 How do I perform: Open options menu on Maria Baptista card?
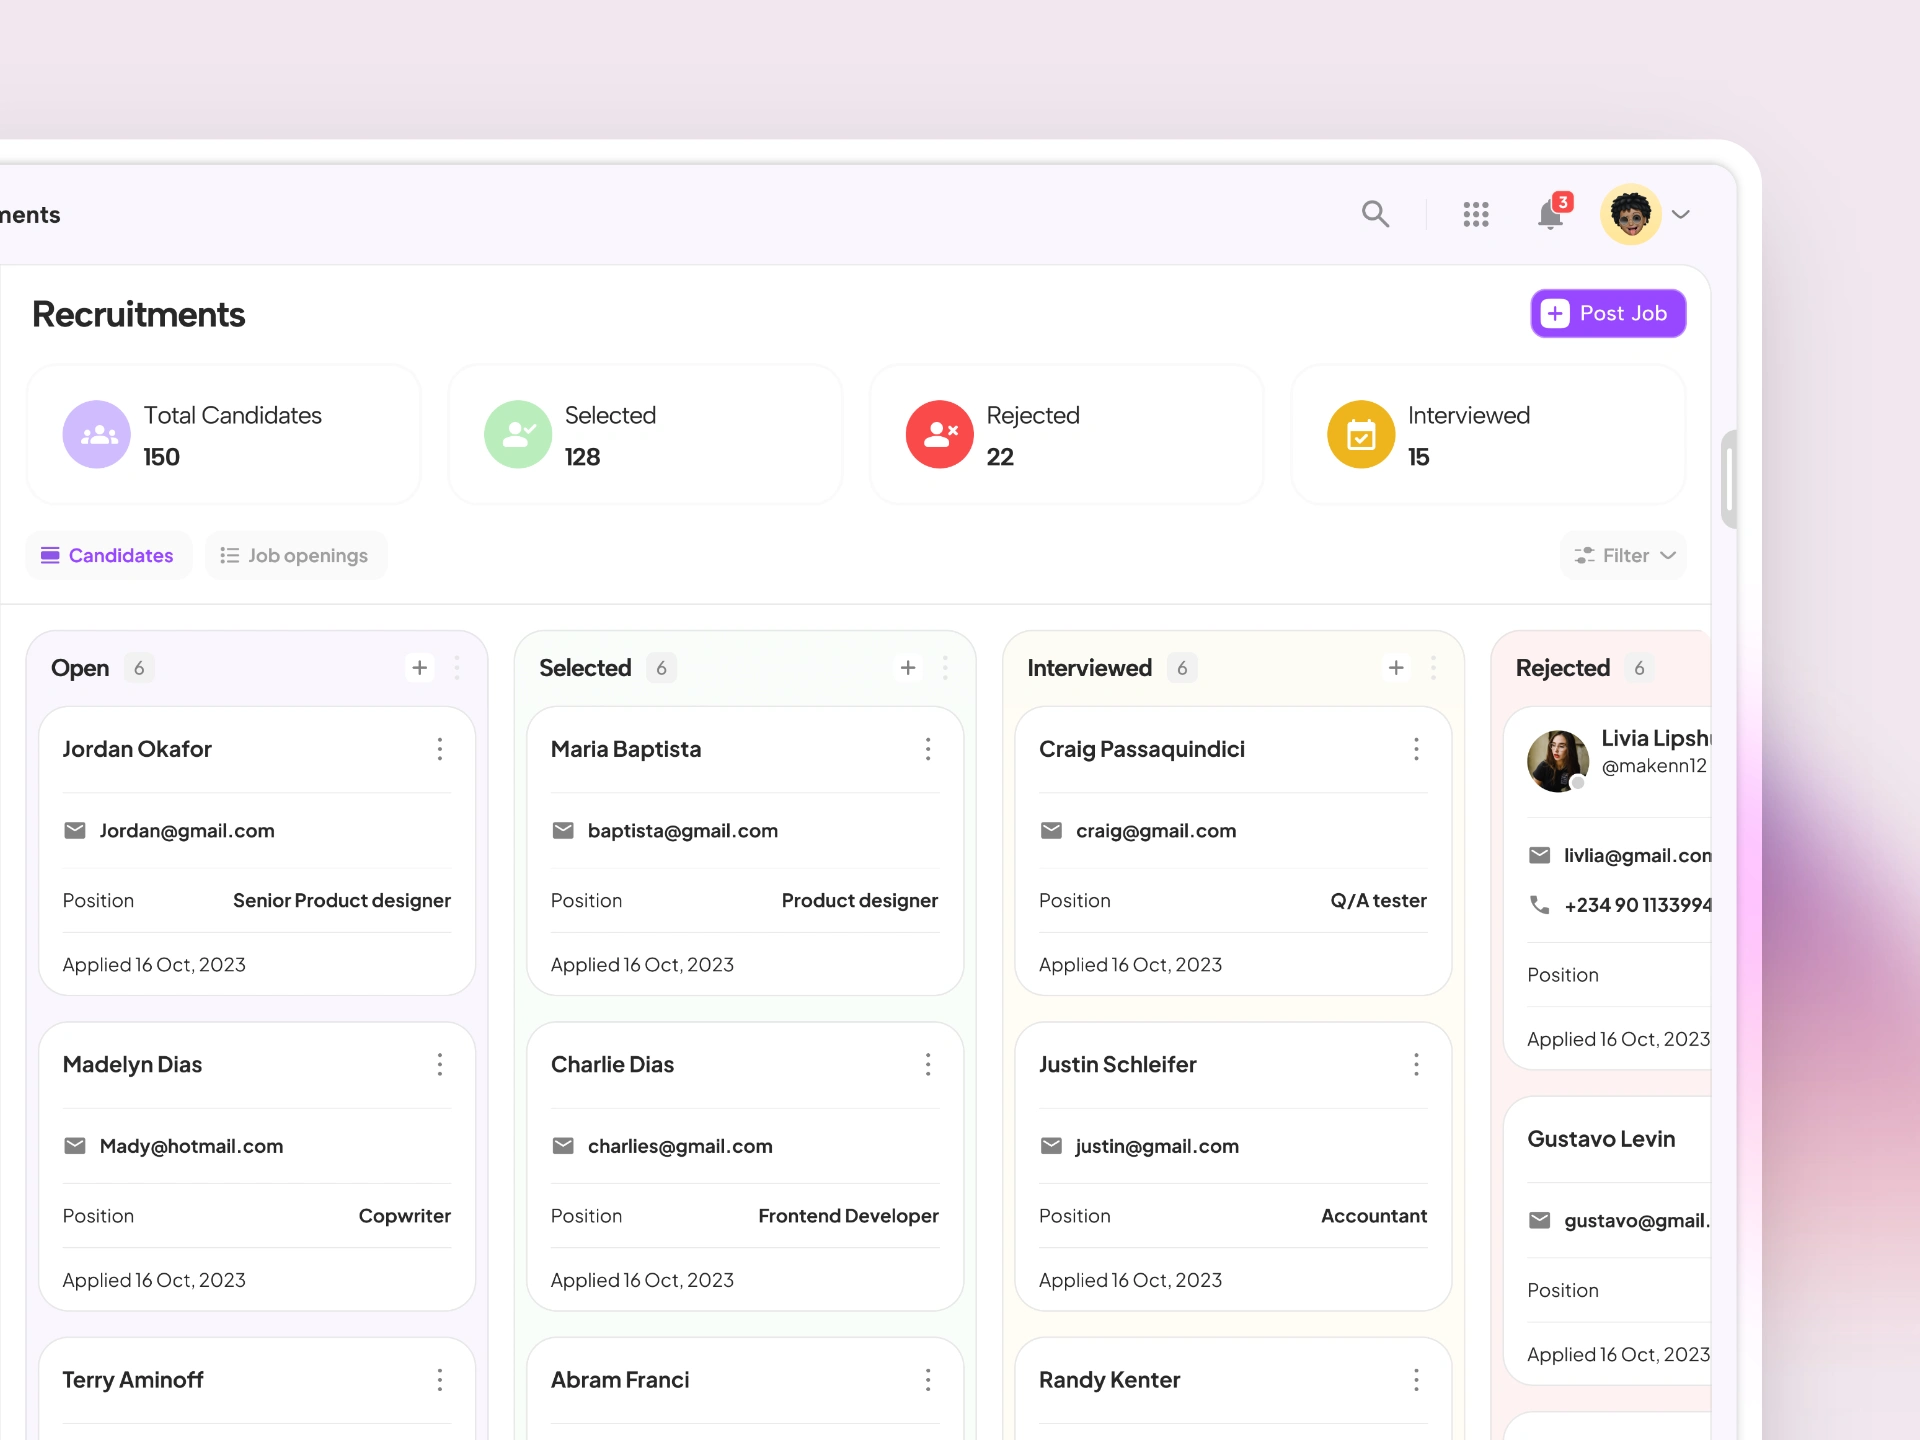tap(928, 749)
